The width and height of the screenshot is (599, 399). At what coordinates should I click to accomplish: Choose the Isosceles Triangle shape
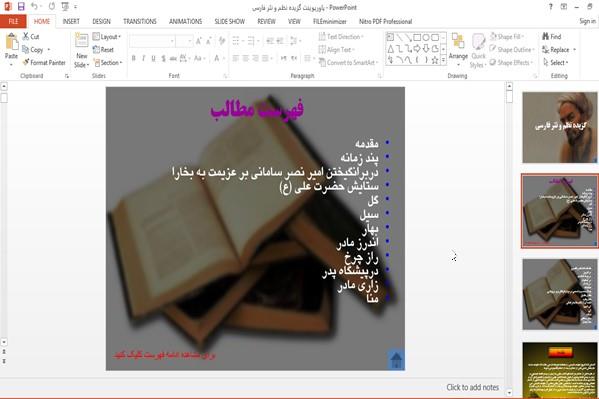click(390, 49)
